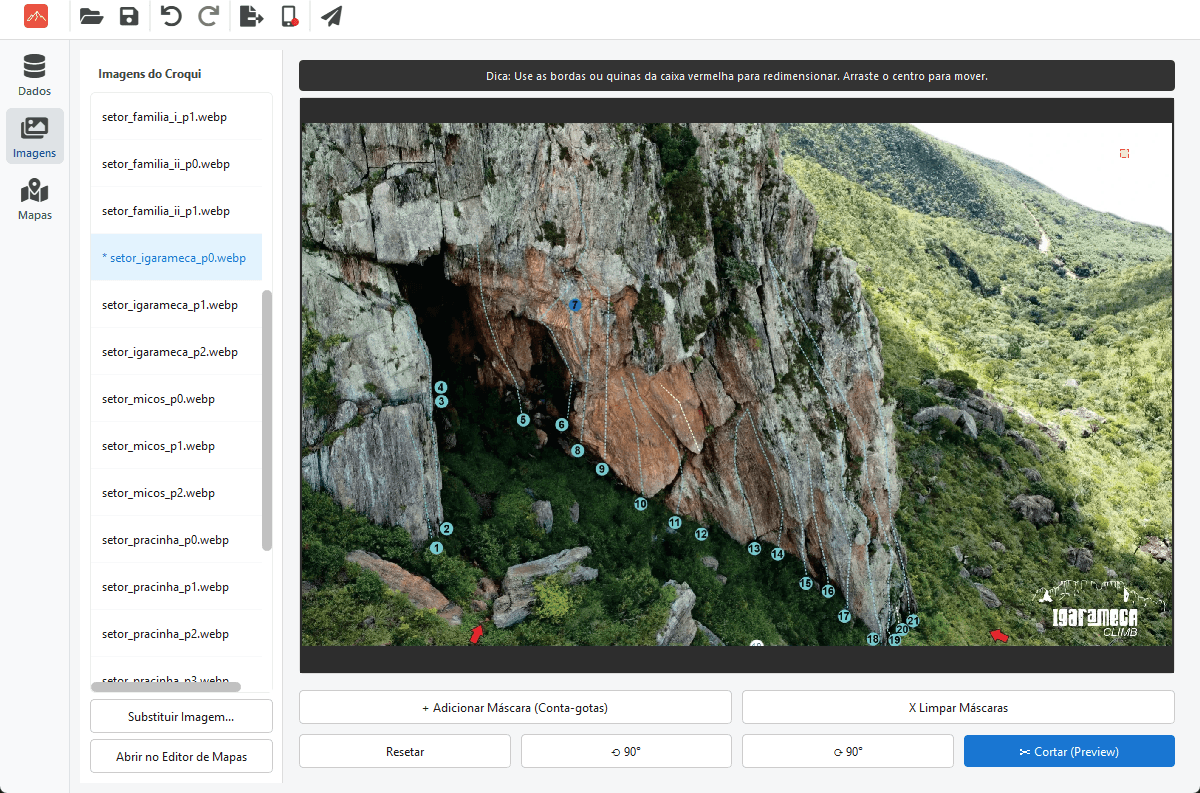This screenshot has height=793, width=1200.
Task: Select setor_micos_p2.webp in the image list
Action: coord(176,493)
